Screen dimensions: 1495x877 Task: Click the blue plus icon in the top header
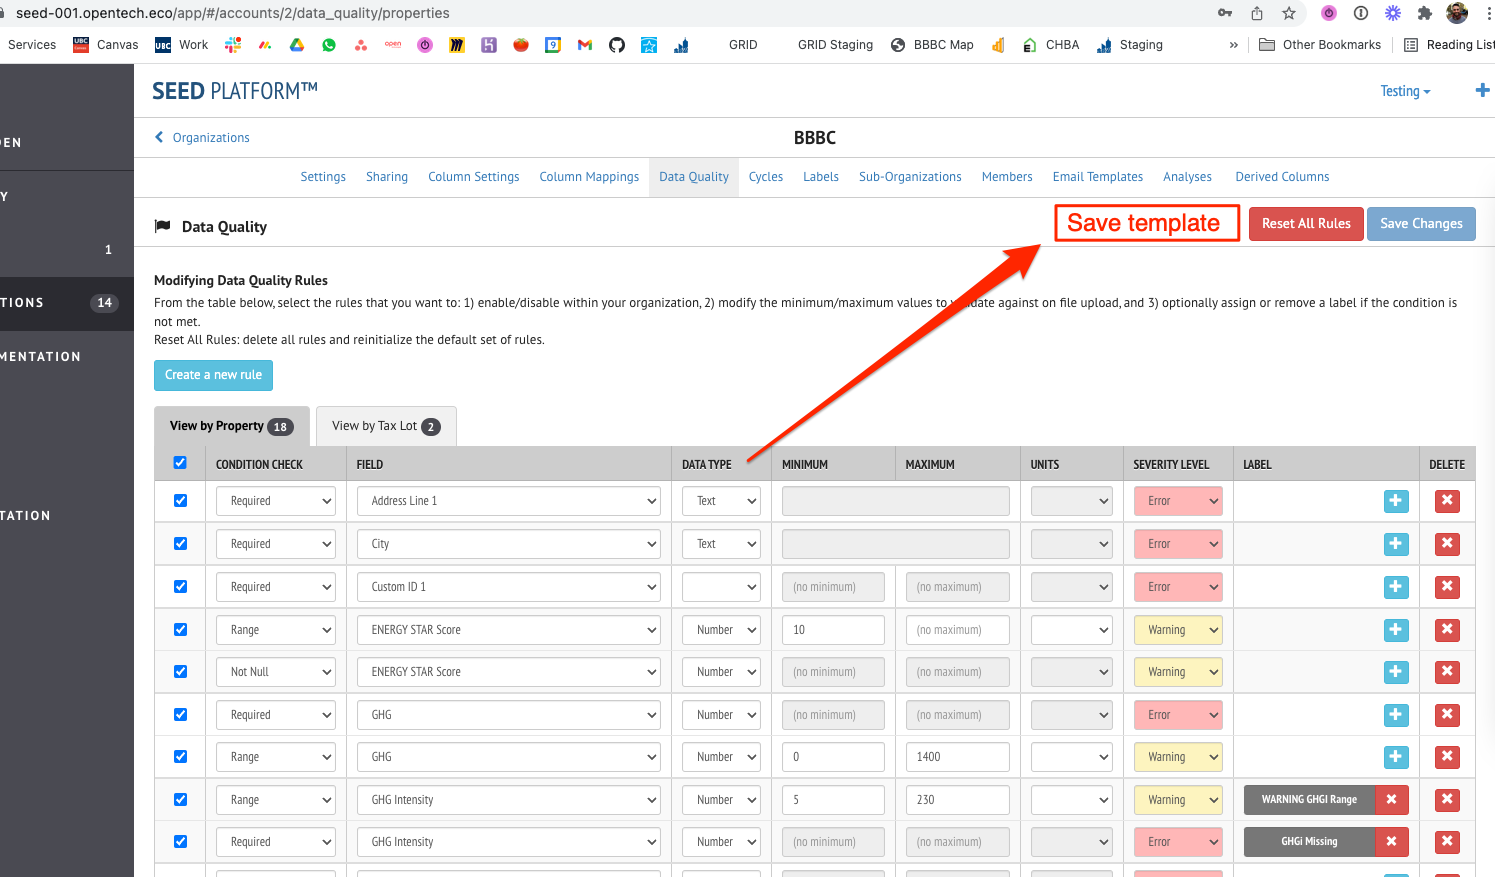(x=1482, y=90)
